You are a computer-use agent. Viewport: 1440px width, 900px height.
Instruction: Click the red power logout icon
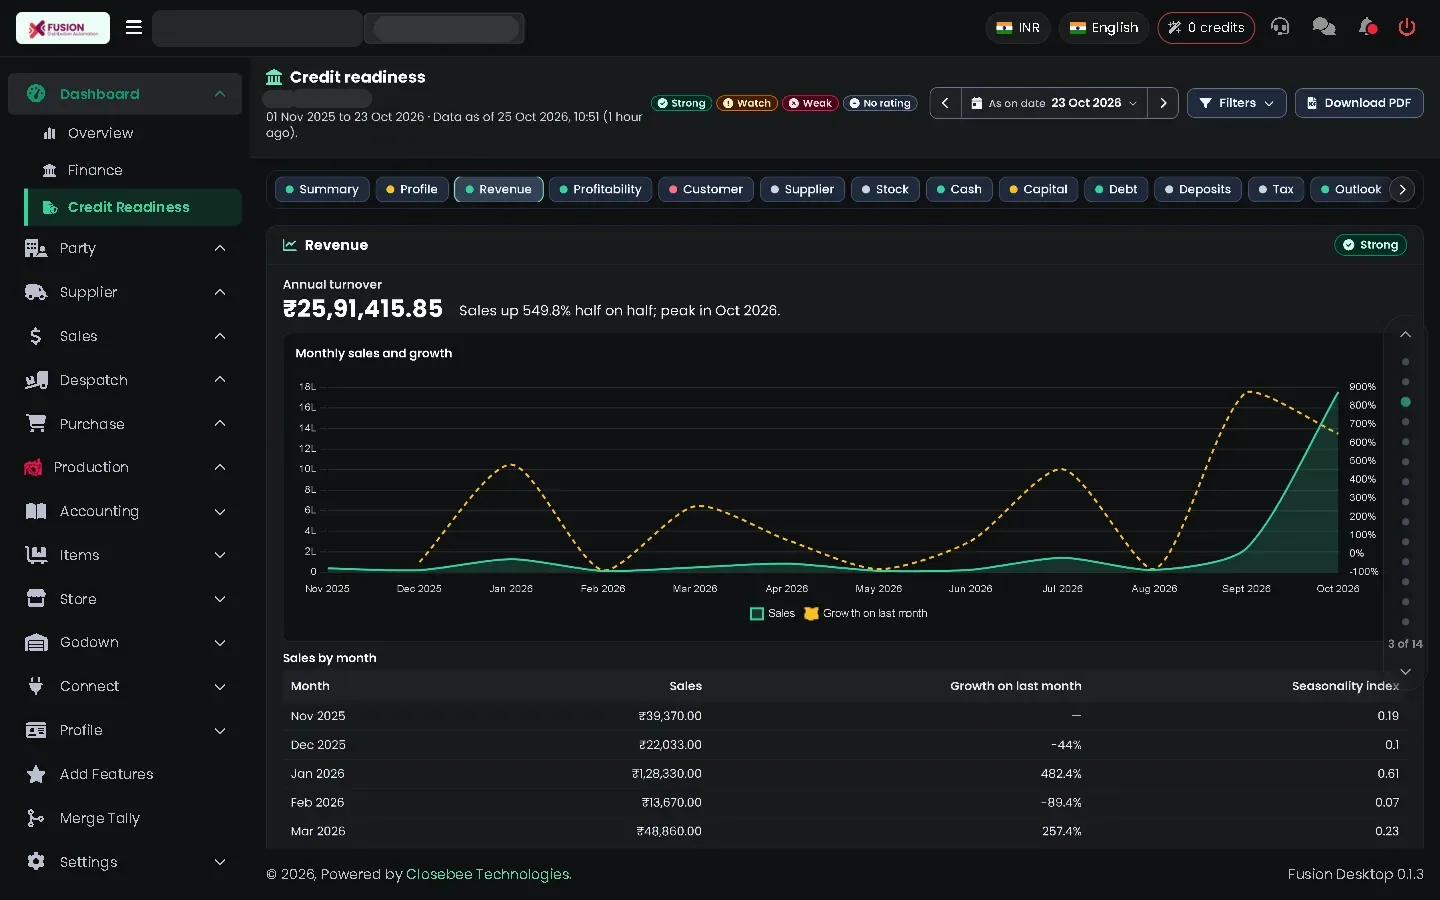(x=1407, y=27)
